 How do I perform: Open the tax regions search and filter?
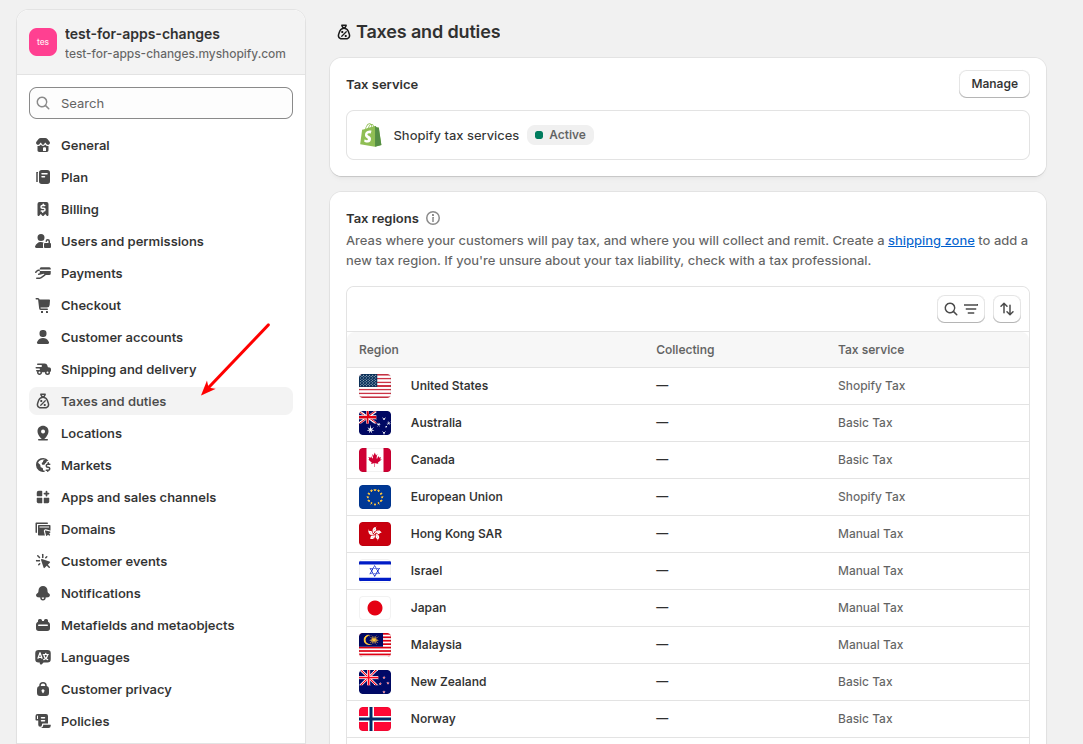pos(960,309)
